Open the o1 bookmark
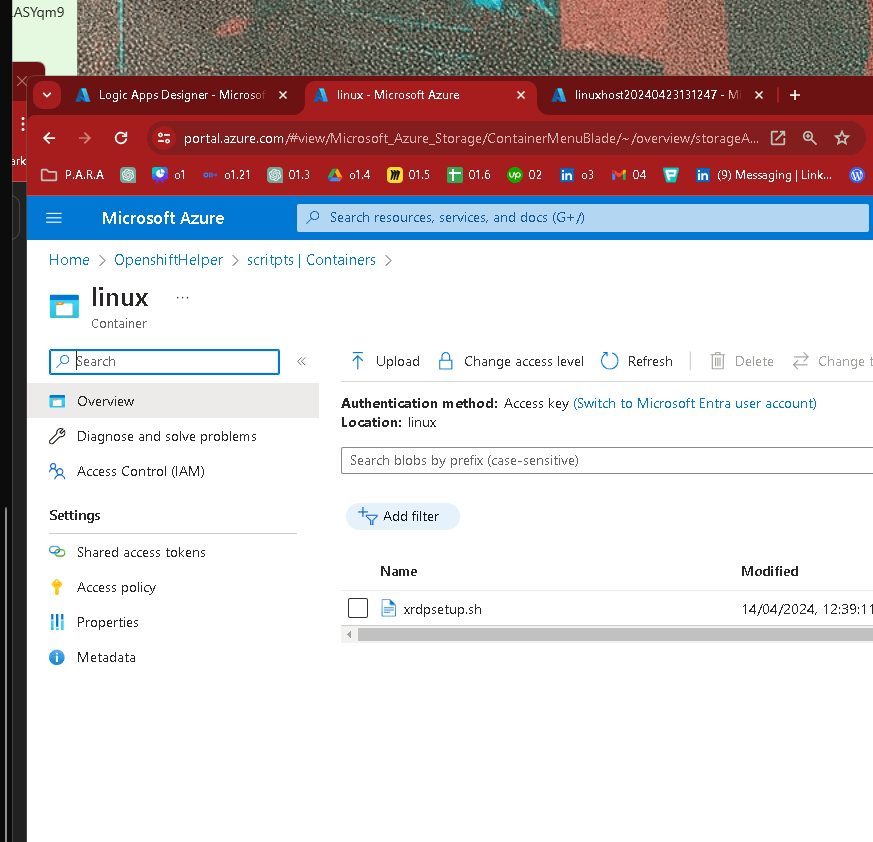The image size is (873, 842). 169,175
